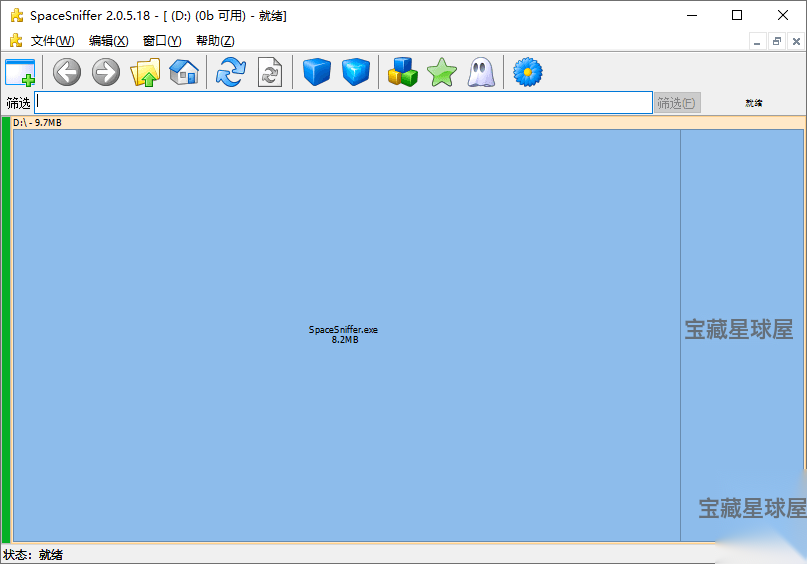
Task: Maximize the SpaceSniffer main window
Action: (x=737, y=15)
